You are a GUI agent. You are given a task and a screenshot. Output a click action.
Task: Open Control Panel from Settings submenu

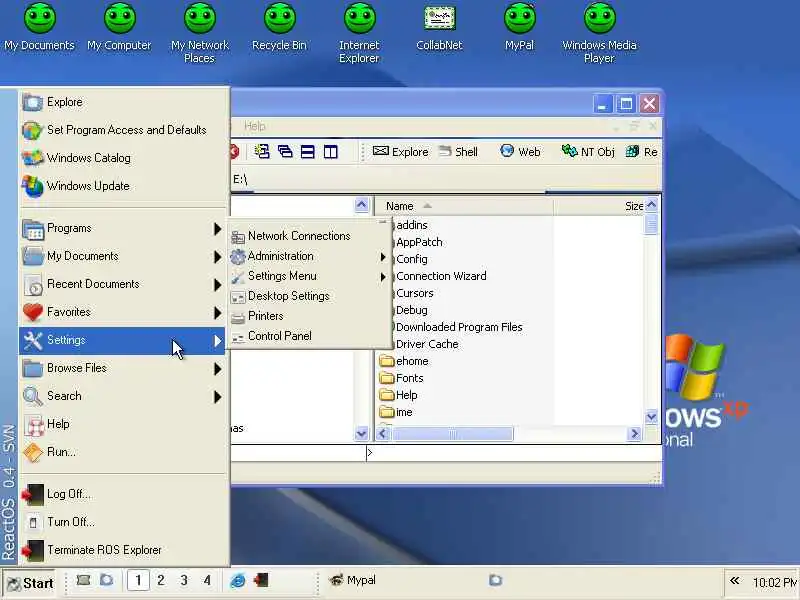point(309,336)
